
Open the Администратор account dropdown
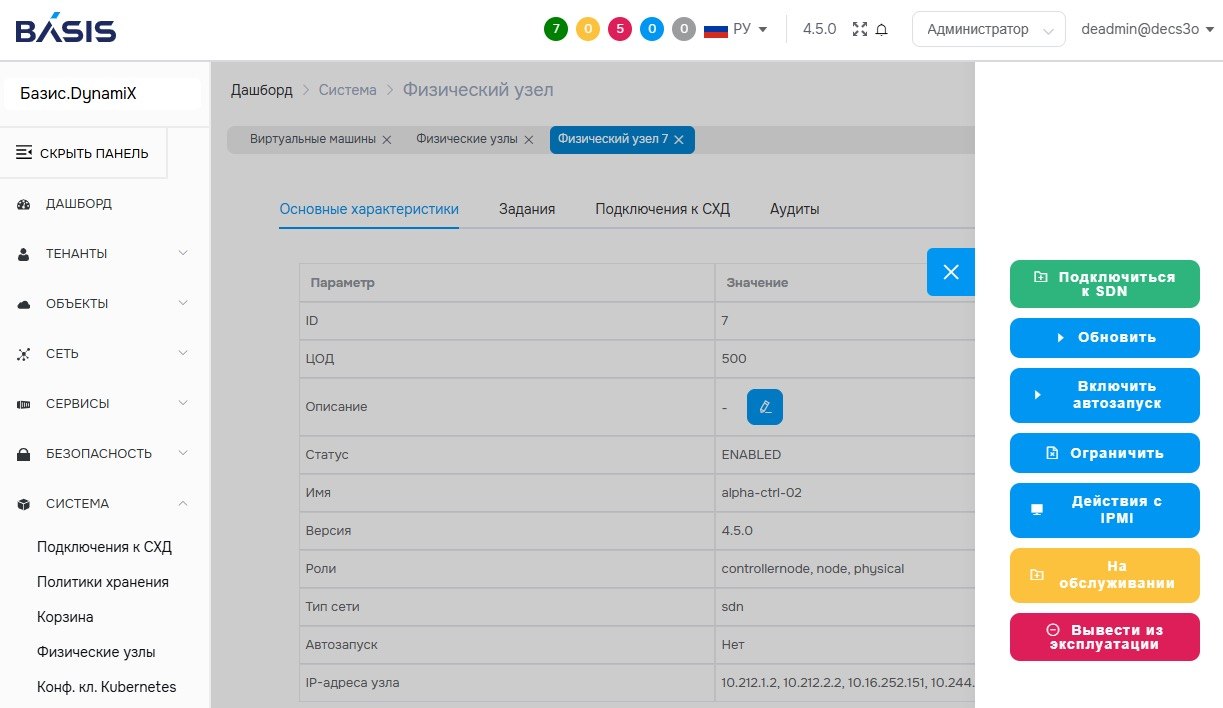tap(988, 29)
